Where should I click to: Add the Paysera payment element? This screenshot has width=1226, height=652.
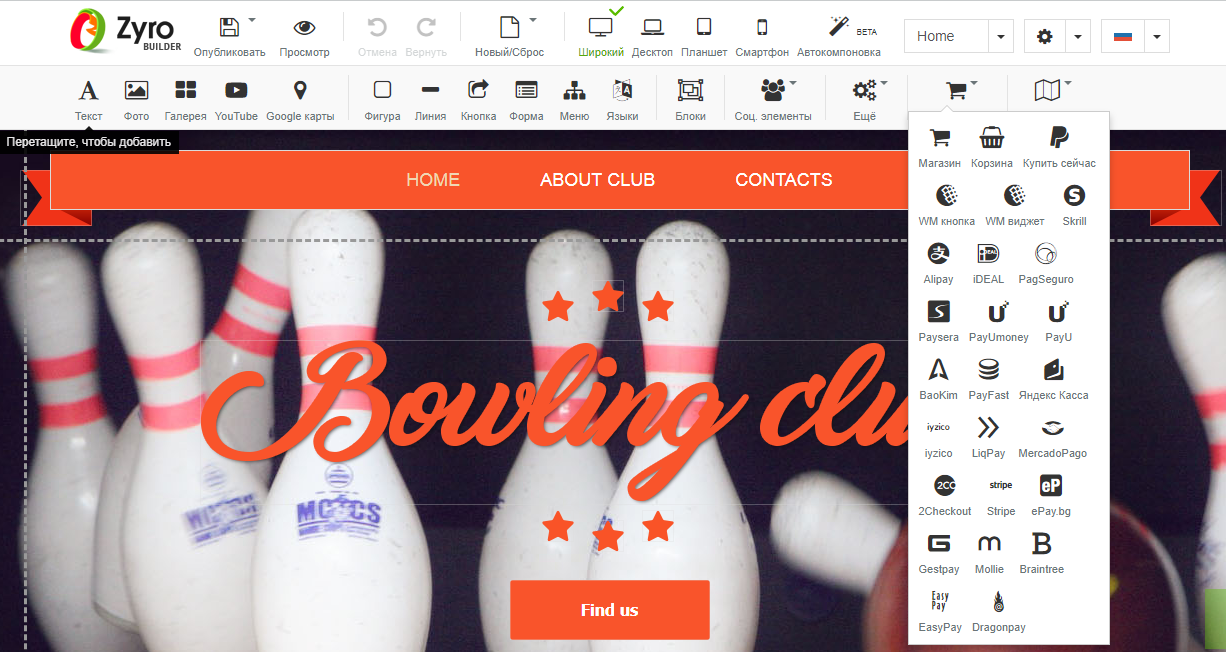[938, 322]
